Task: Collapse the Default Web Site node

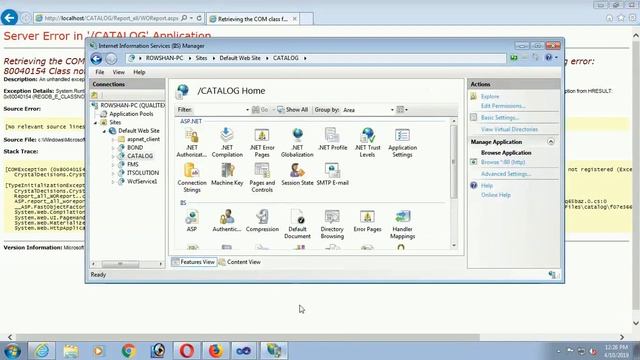Action: [x=104, y=131]
